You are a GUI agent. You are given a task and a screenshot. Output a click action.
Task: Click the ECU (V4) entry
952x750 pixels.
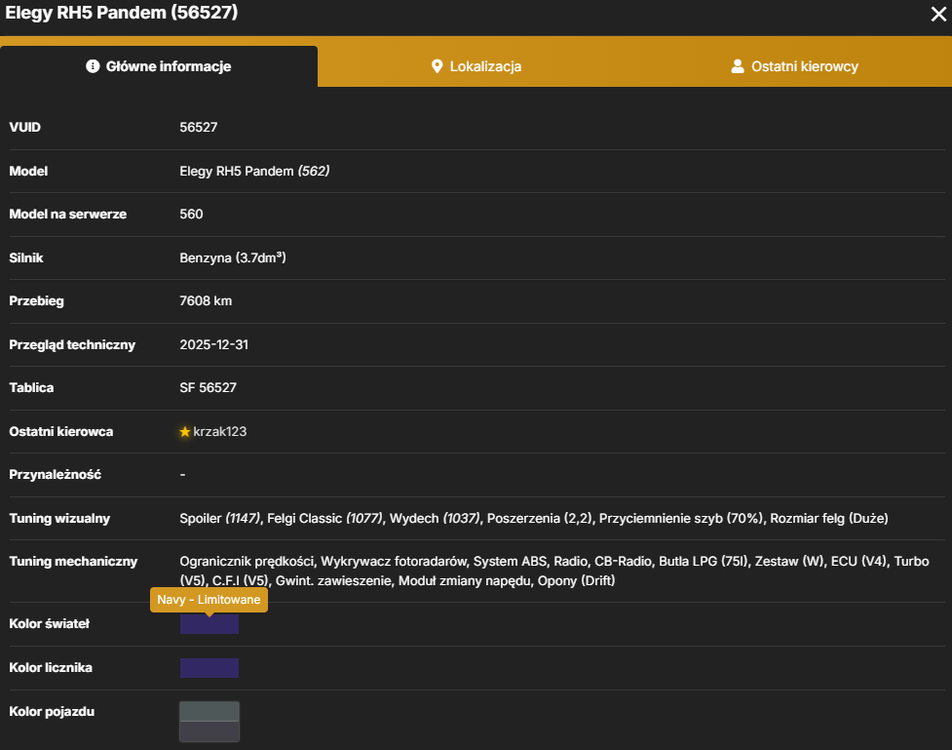(859, 562)
